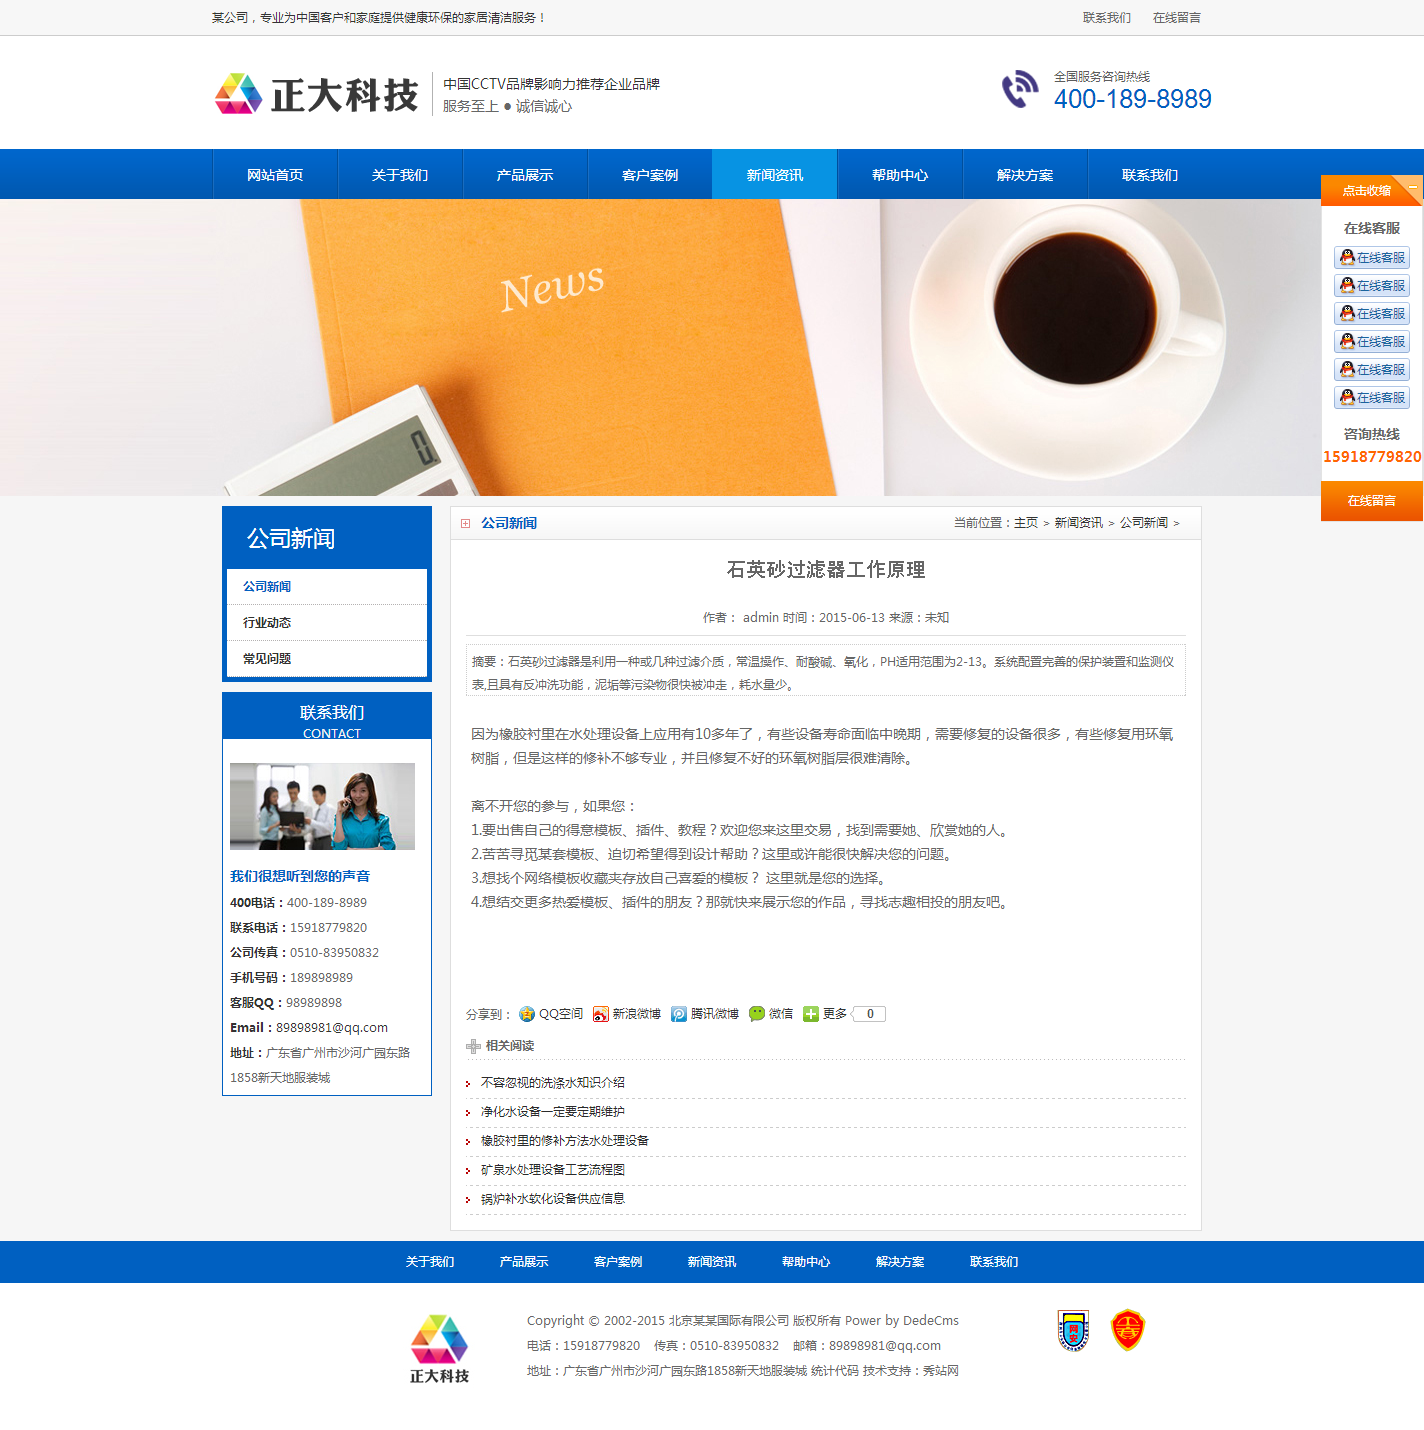Click the plus icon beside 相关阅读

tap(473, 1046)
